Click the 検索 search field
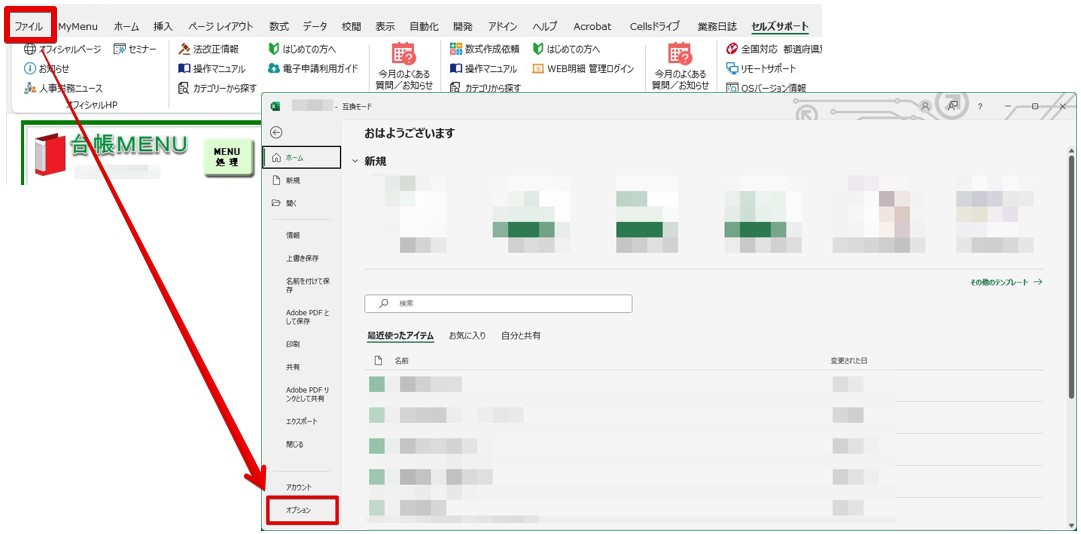1081x534 pixels. [x=498, y=303]
